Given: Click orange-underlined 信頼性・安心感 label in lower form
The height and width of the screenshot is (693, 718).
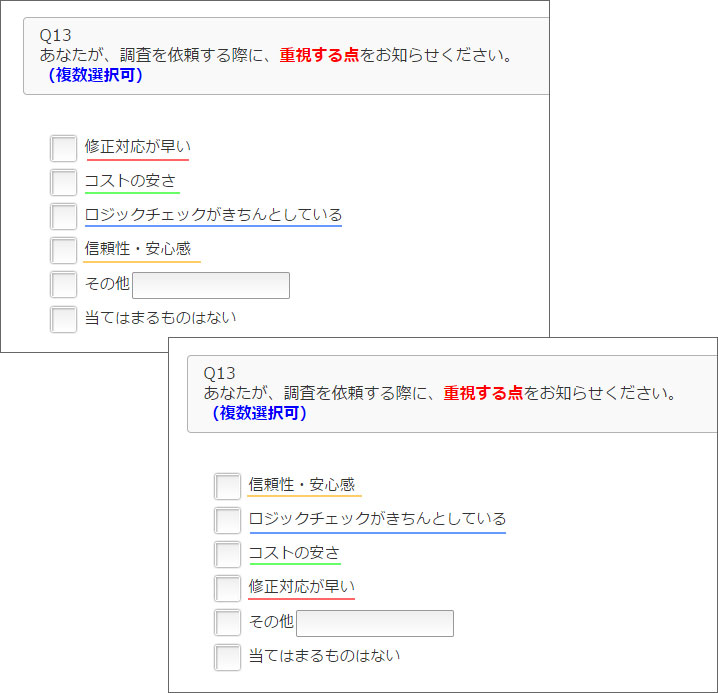Looking at the screenshot, I should coord(302,485).
